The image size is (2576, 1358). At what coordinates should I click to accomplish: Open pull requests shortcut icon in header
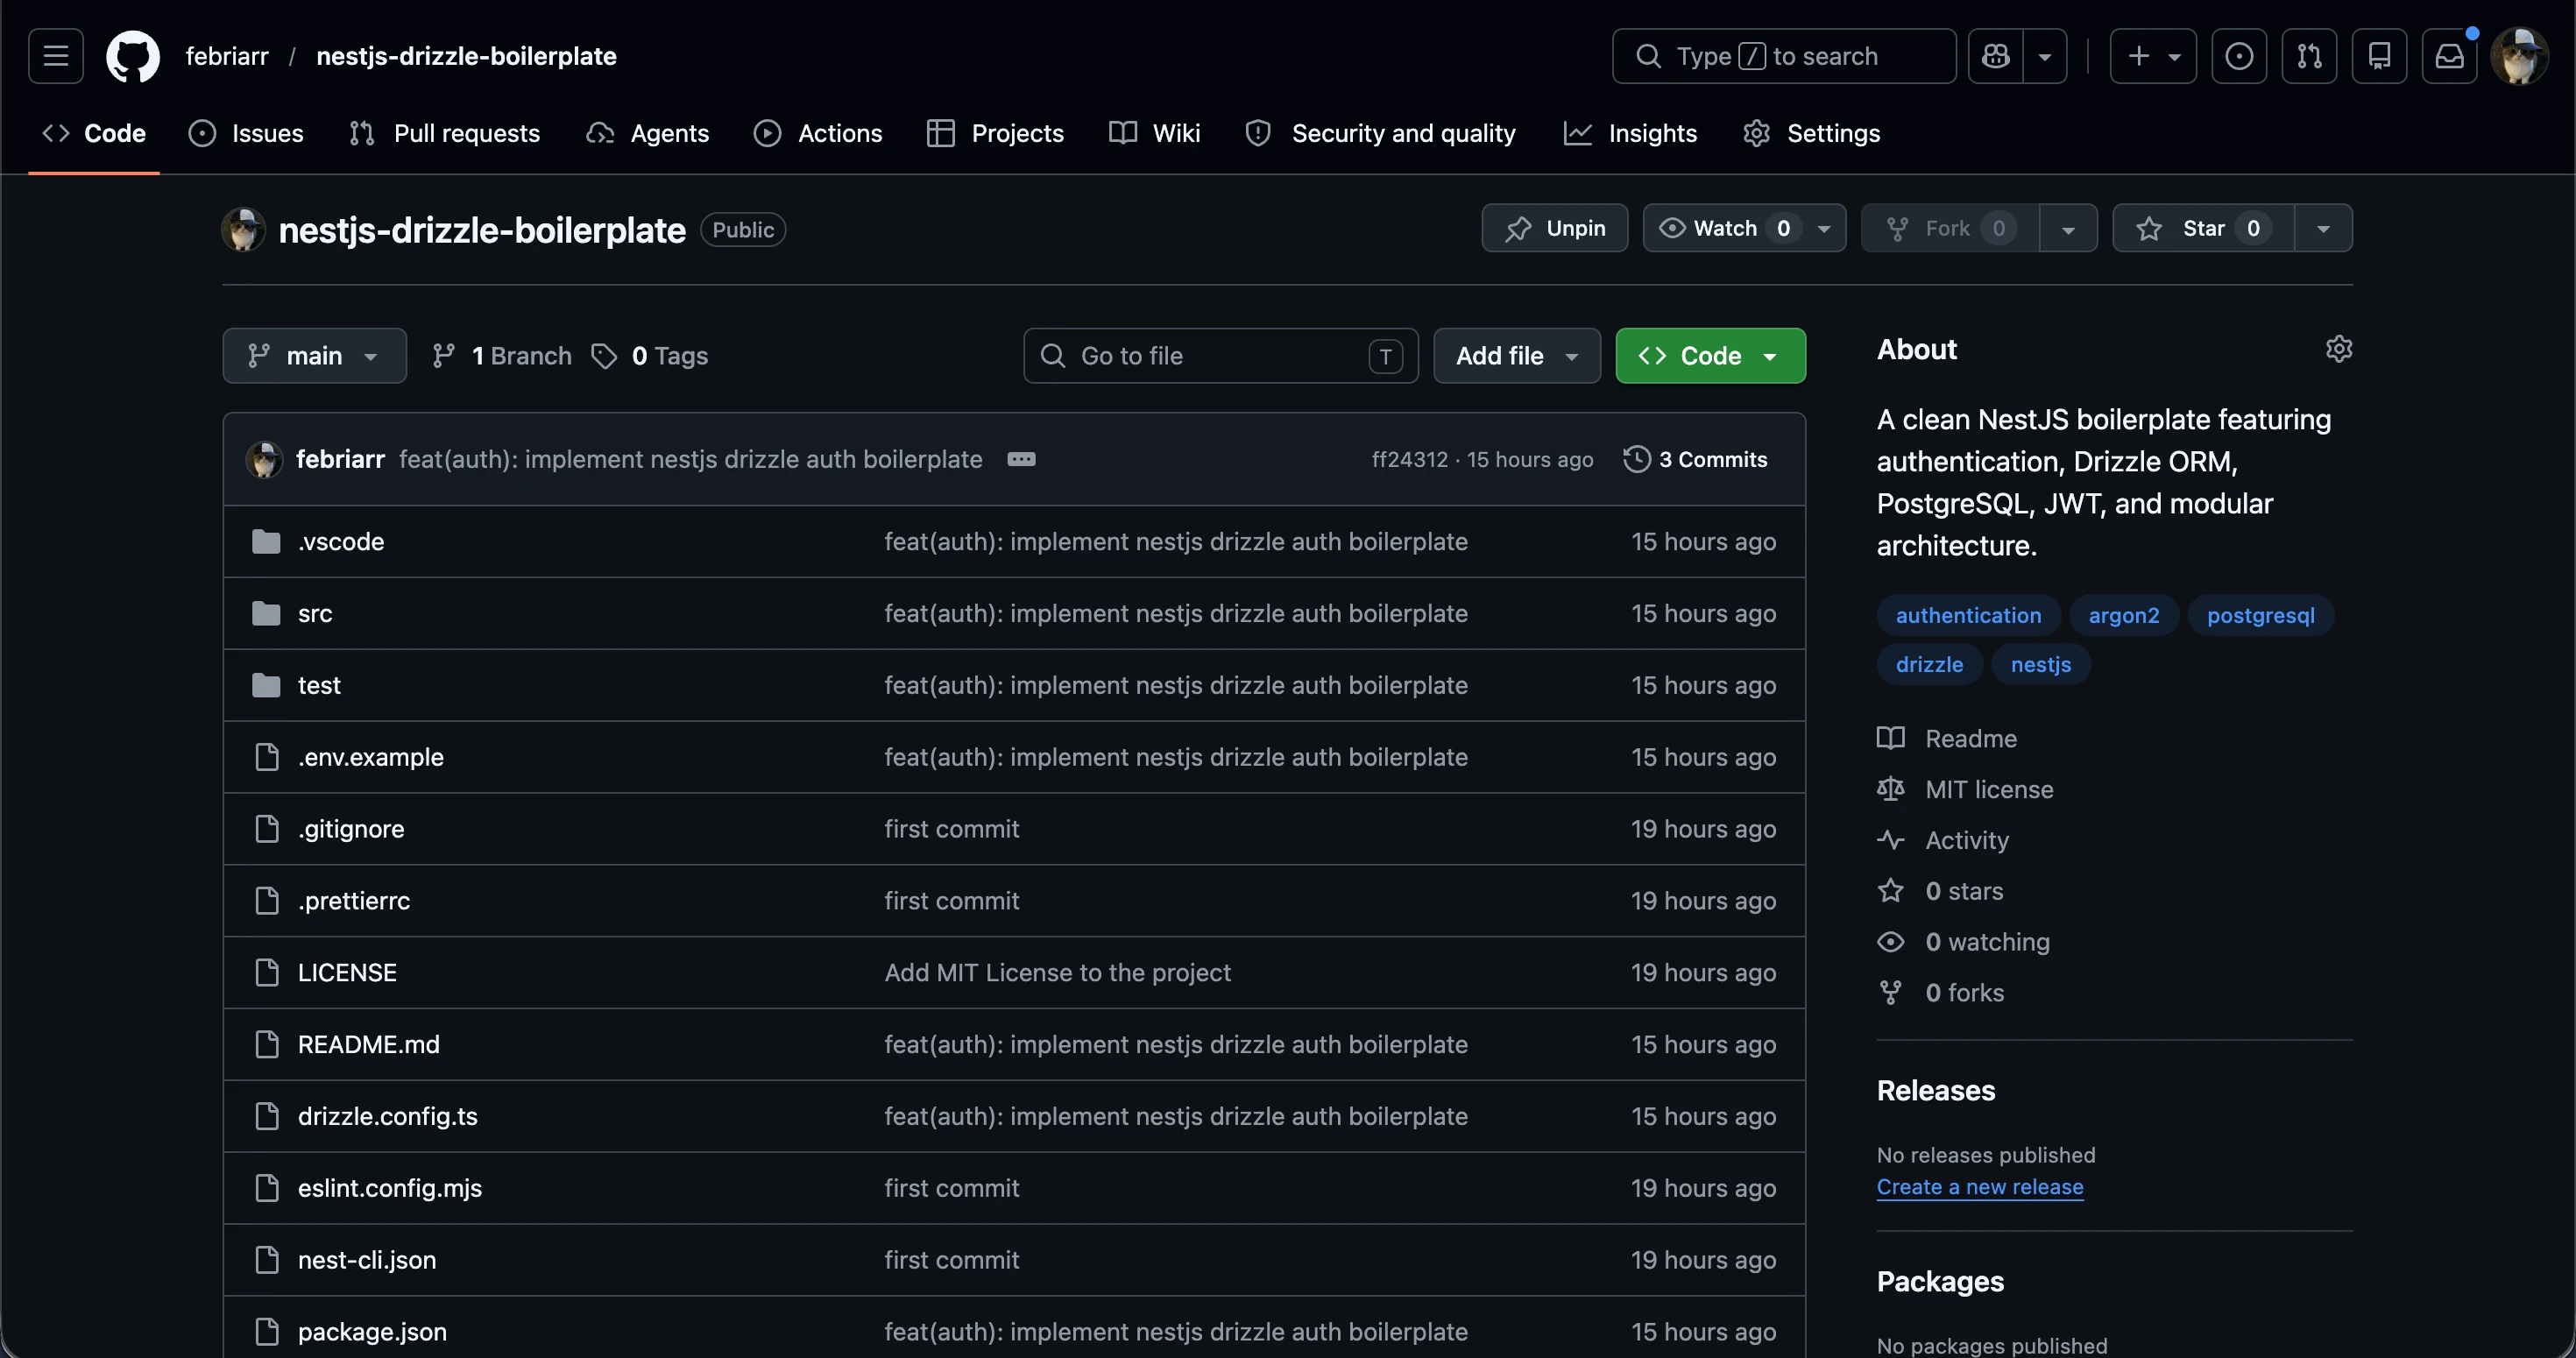click(x=2309, y=56)
